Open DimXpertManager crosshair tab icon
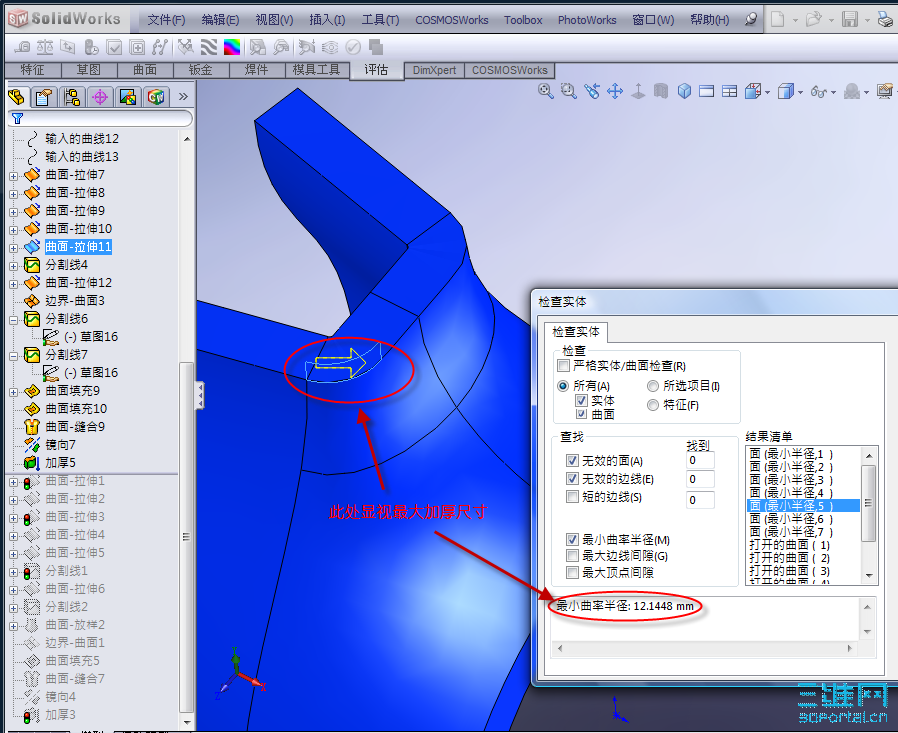Viewport: 898px width, 733px height. (x=100, y=97)
